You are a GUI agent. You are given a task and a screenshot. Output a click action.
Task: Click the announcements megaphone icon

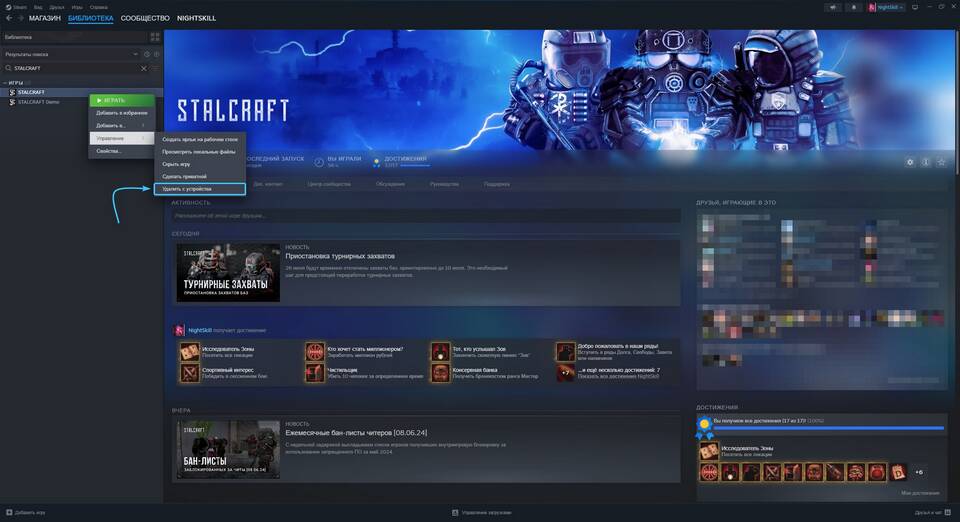(834, 7)
